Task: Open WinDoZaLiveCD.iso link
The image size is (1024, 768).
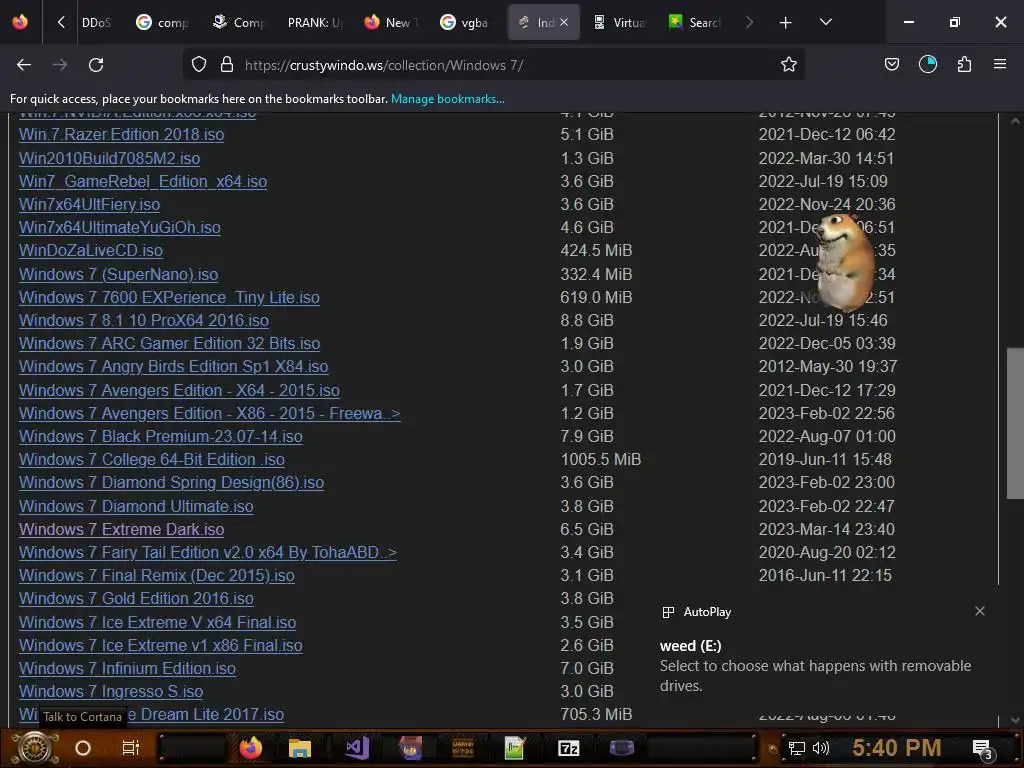Action: coord(91,250)
